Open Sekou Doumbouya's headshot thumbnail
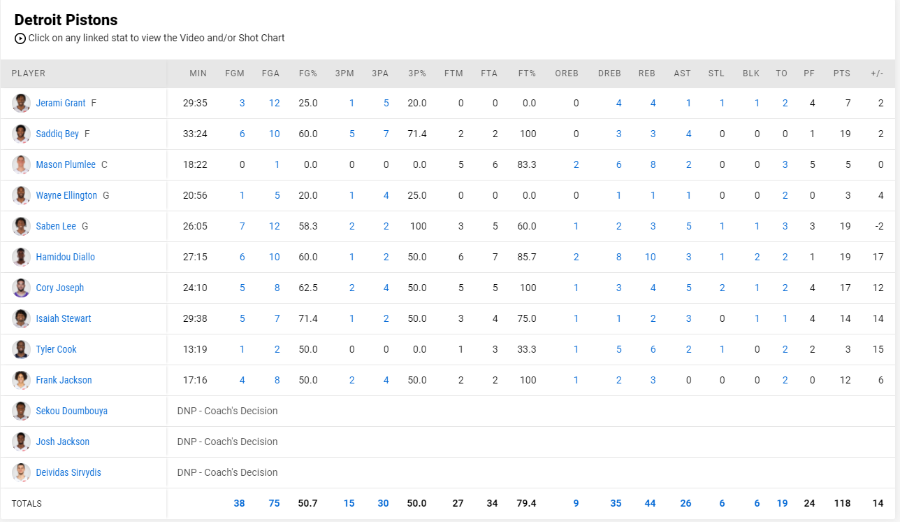 point(21,411)
